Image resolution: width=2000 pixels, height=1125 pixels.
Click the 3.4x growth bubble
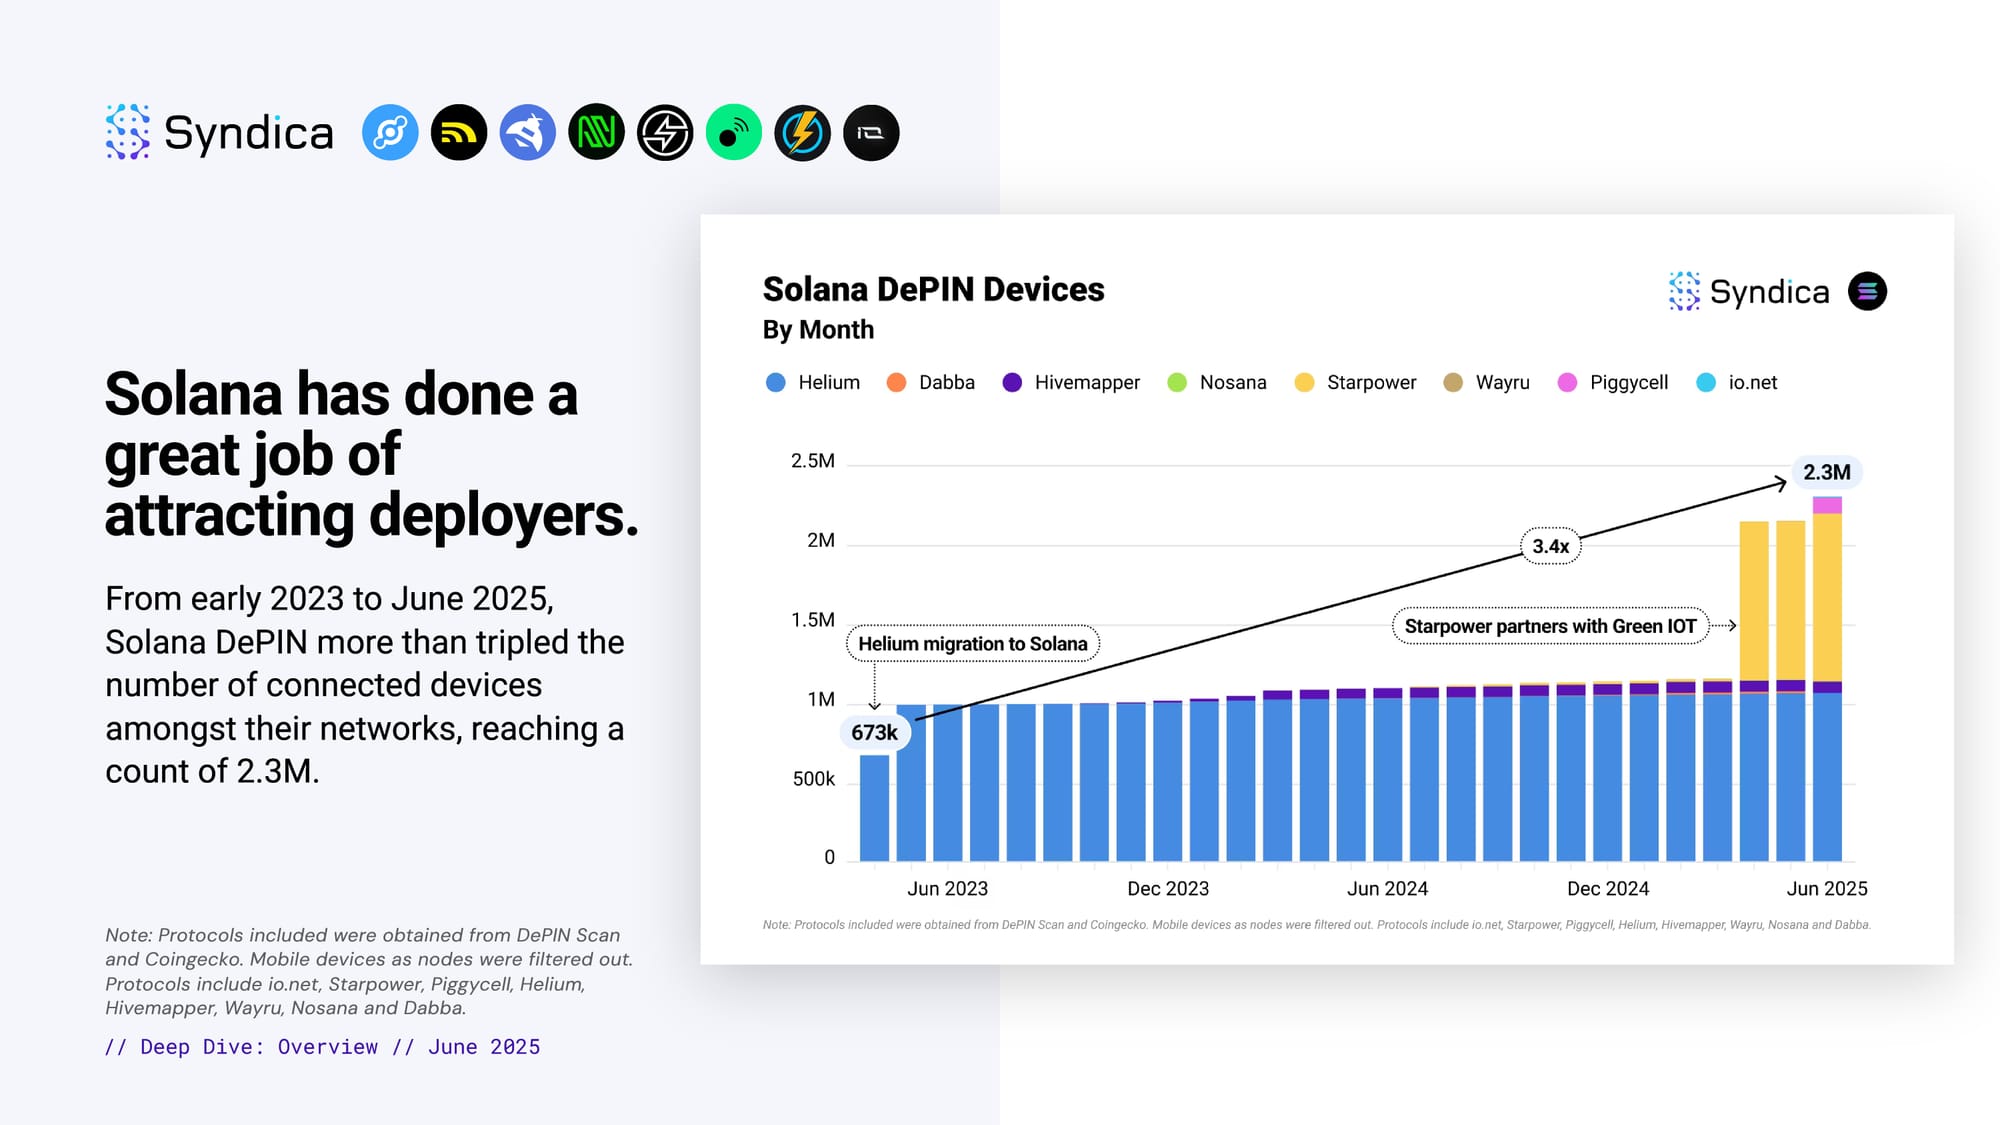(x=1550, y=546)
